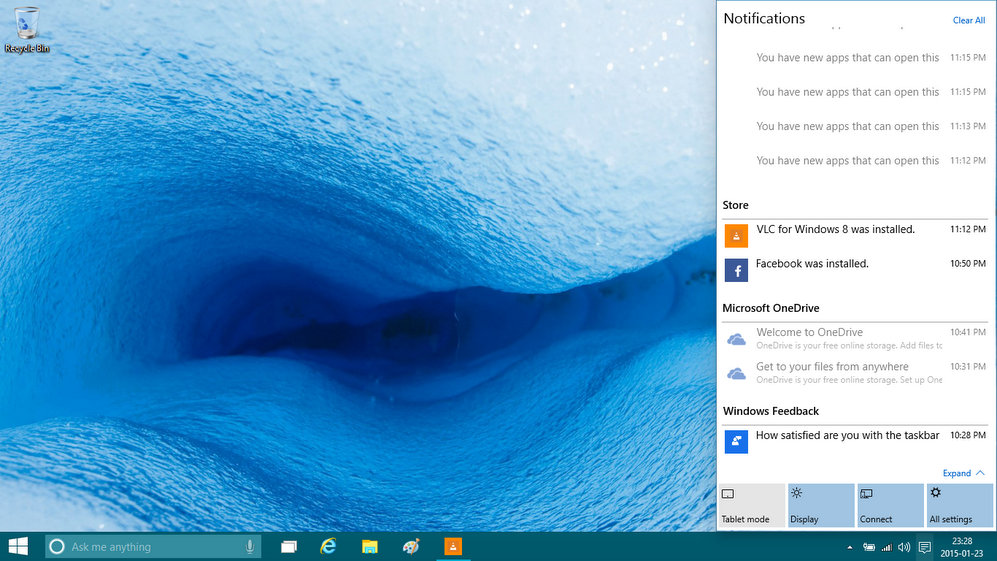997x561 pixels.
Task: Open the VLC for Windows 8 installed notification
Action: pos(835,230)
